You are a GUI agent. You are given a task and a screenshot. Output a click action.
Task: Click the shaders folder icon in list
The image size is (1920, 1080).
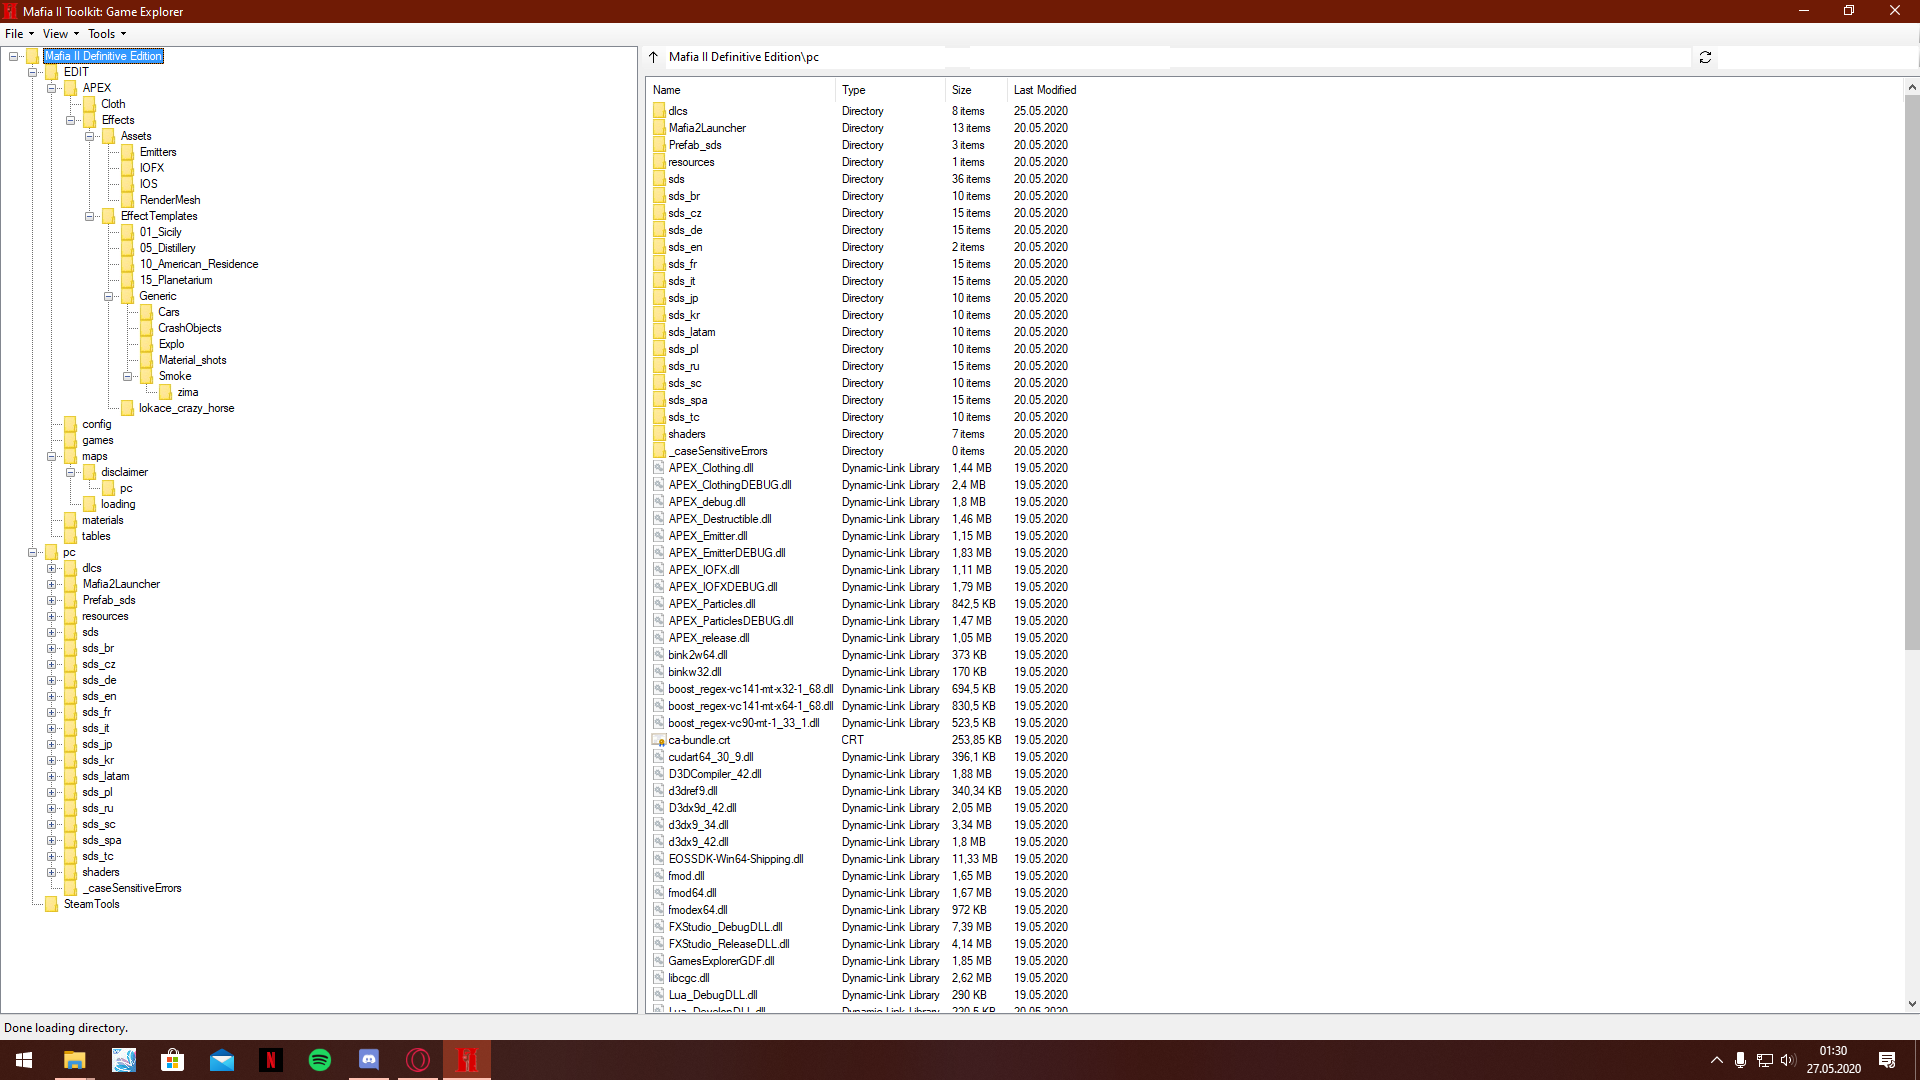659,434
